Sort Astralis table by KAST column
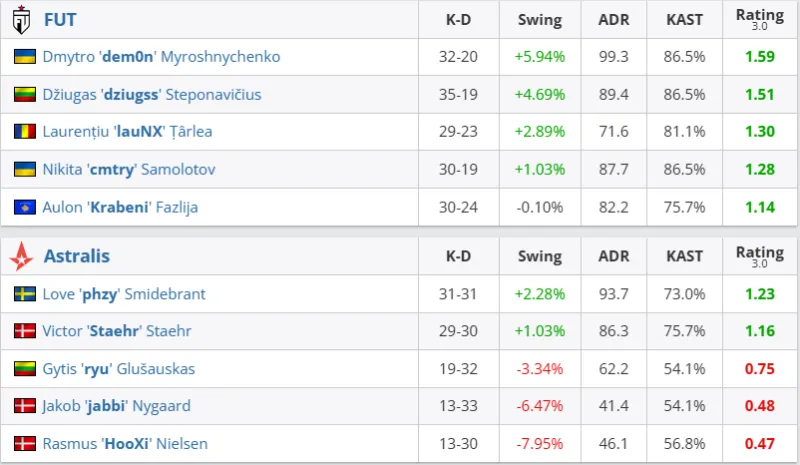Screen dimensions: 800x465 coord(684,257)
